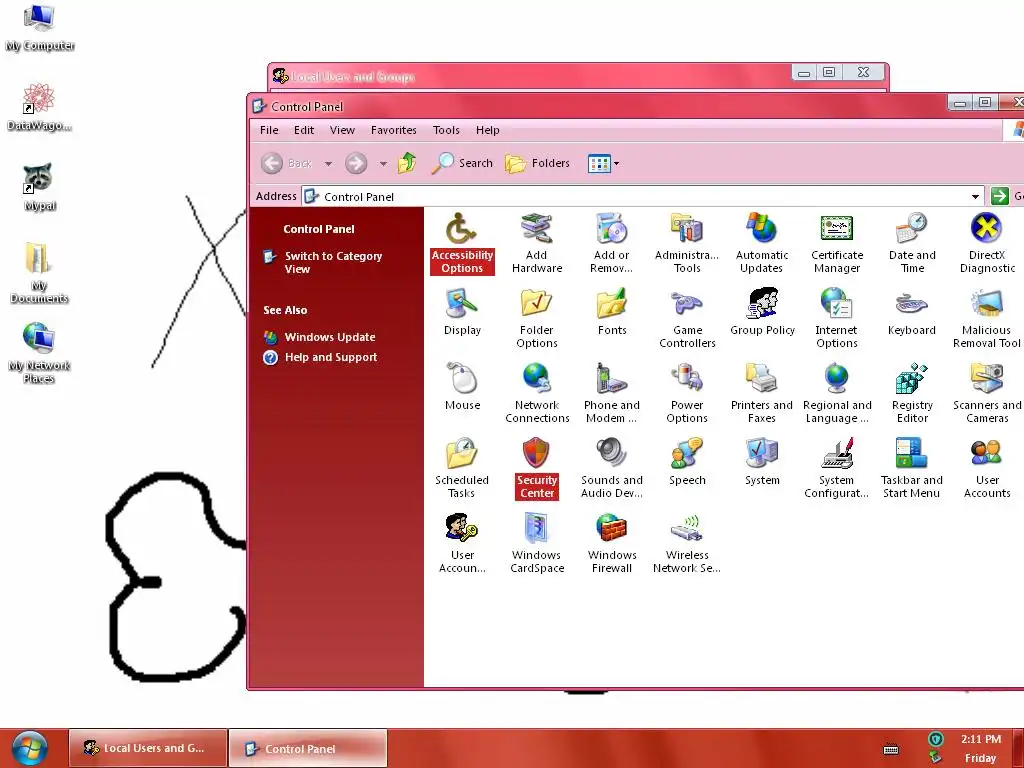The width and height of the screenshot is (1024, 768).
Task: Open Internet Options icon
Action: (837, 318)
